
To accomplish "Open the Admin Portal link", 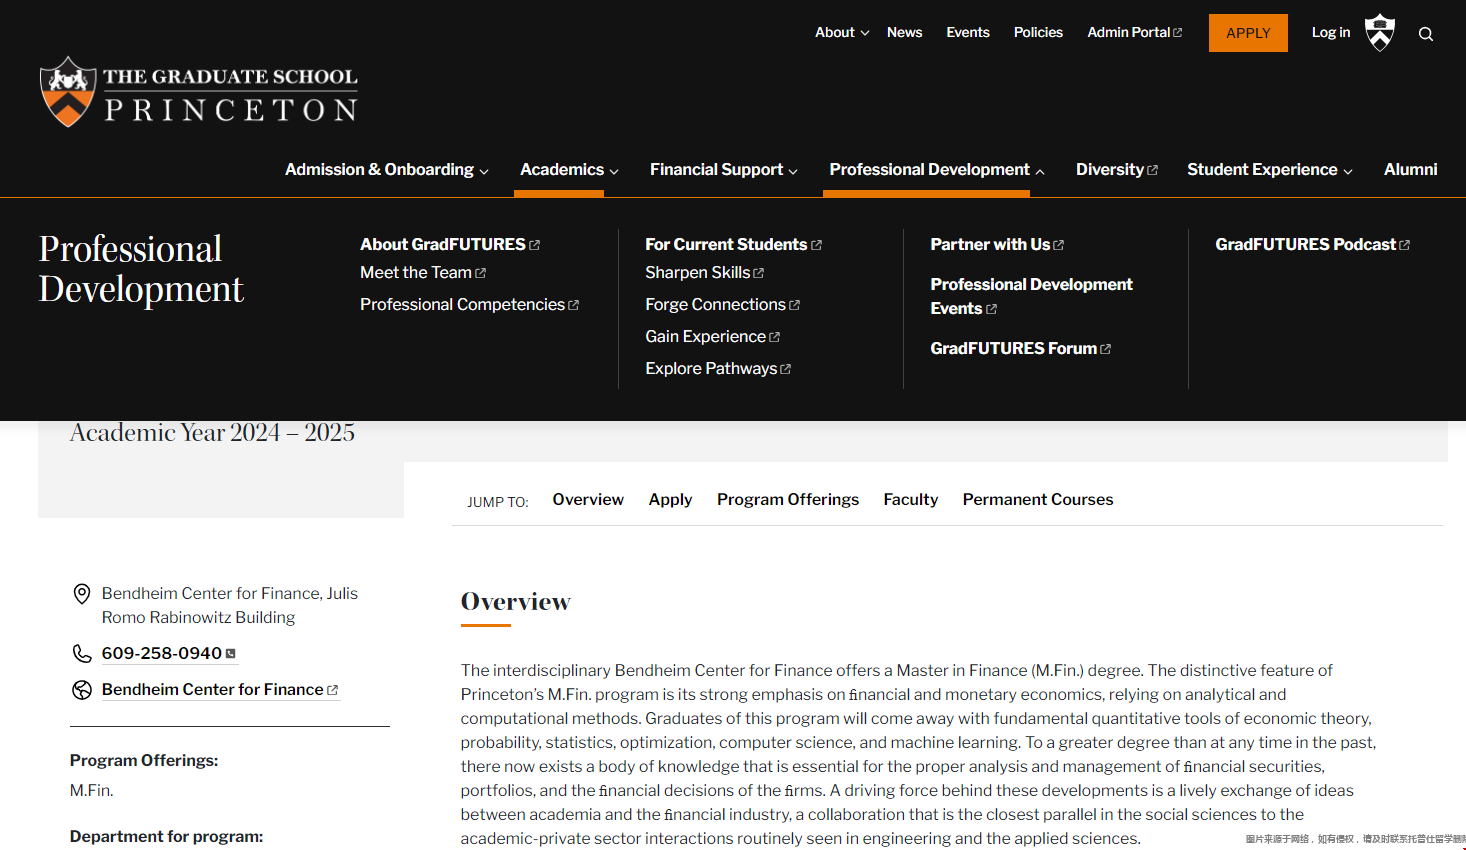I will pyautogui.click(x=1135, y=33).
